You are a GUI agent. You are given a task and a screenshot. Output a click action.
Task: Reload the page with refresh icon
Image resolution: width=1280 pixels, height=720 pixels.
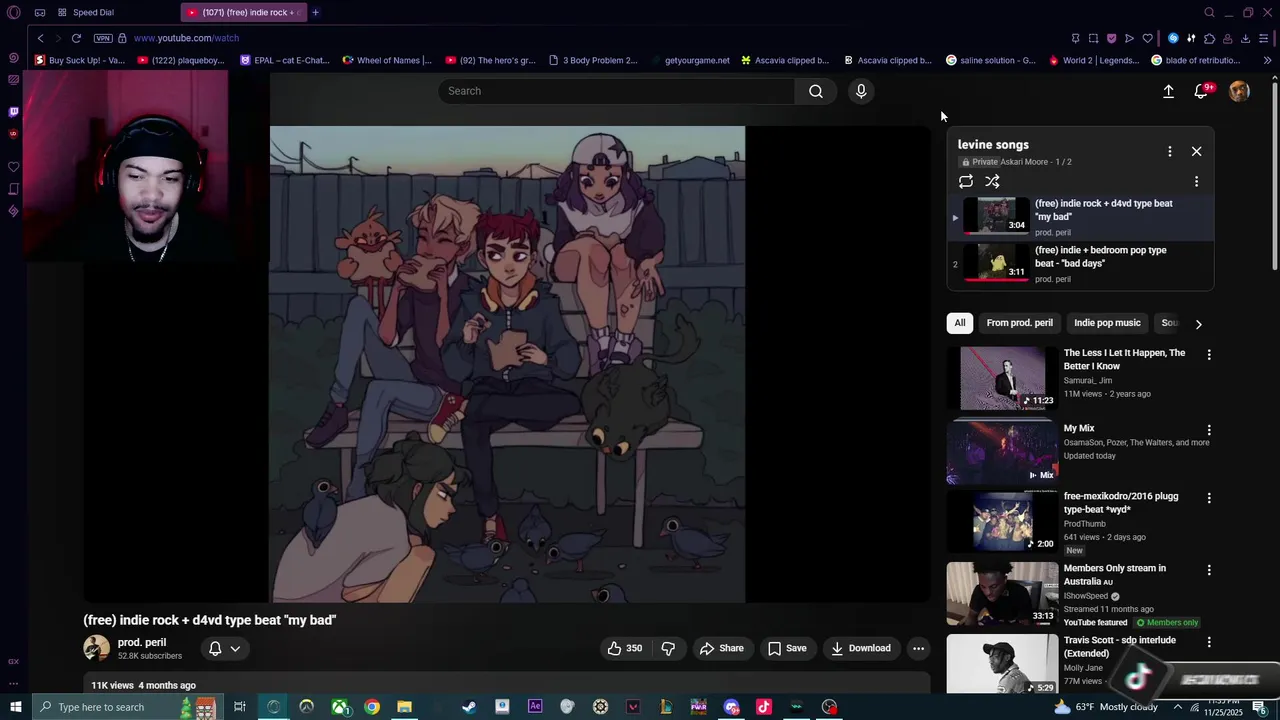(76, 38)
